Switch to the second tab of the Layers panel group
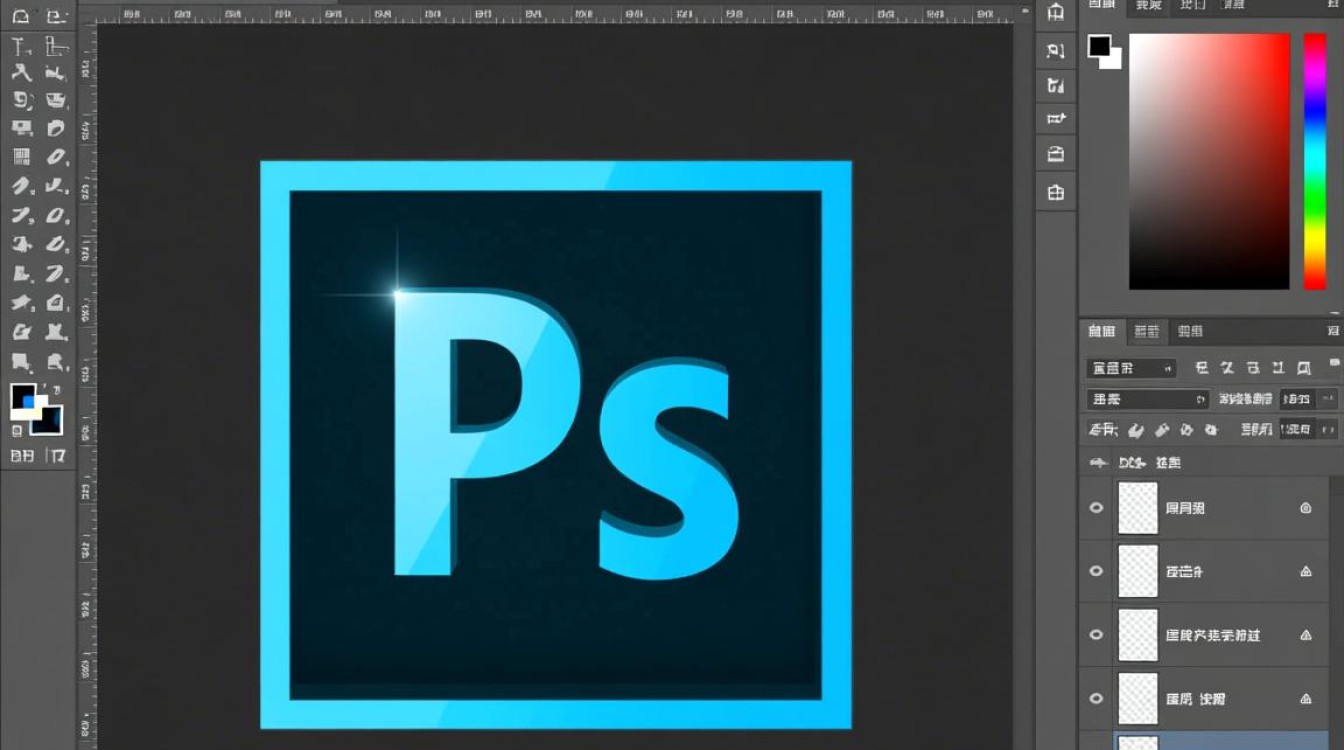Screen dimensions: 1344x750 [x=1148, y=331]
